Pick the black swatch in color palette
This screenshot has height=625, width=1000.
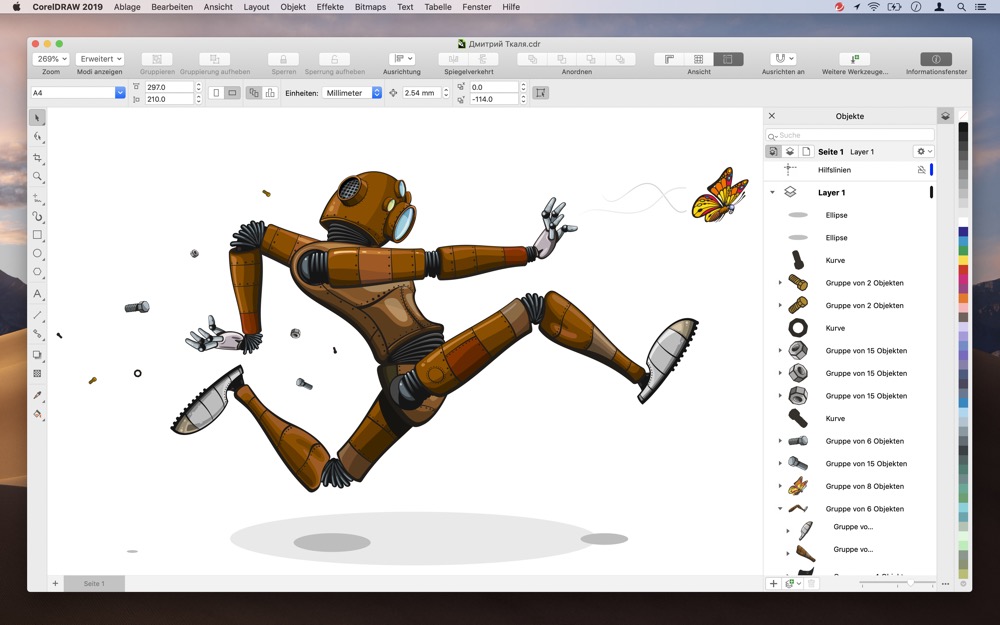click(963, 128)
